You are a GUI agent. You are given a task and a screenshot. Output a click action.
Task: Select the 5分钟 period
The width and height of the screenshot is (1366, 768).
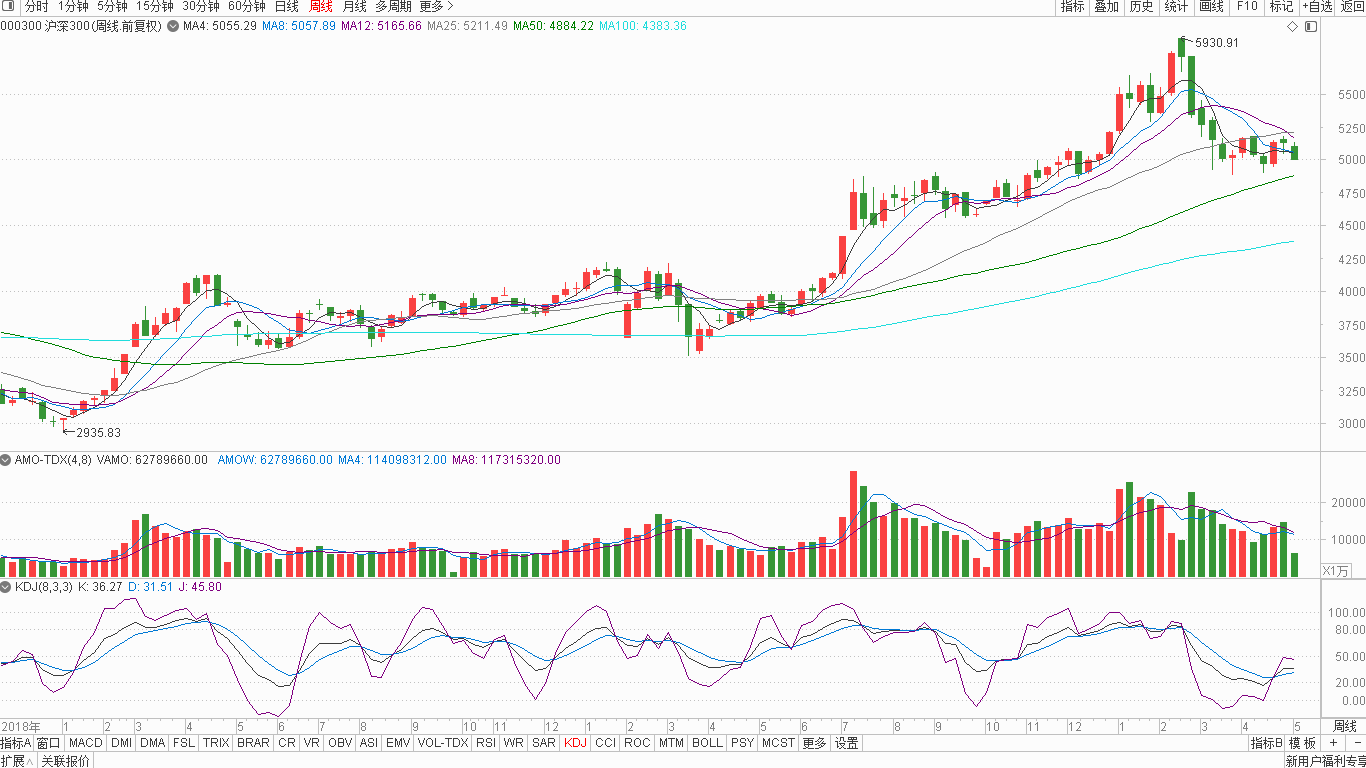point(112,6)
